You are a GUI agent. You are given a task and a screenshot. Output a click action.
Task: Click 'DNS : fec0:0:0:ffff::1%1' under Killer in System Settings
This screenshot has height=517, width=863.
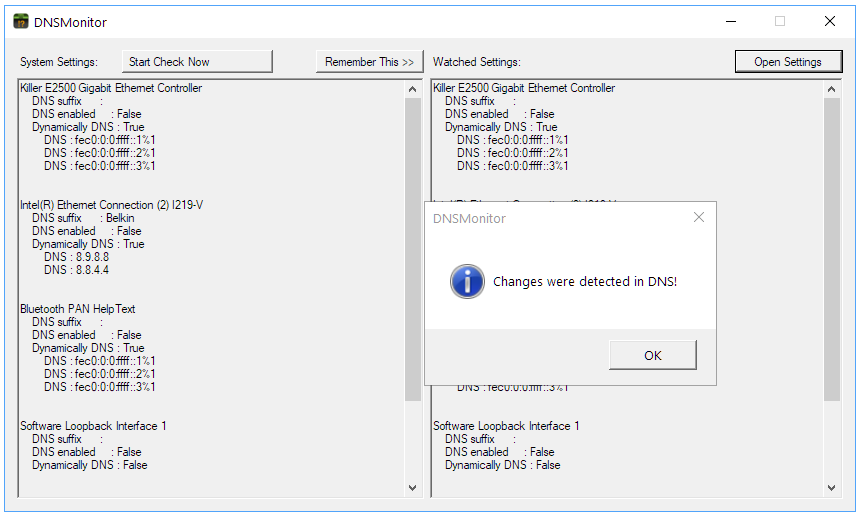click(x=100, y=140)
